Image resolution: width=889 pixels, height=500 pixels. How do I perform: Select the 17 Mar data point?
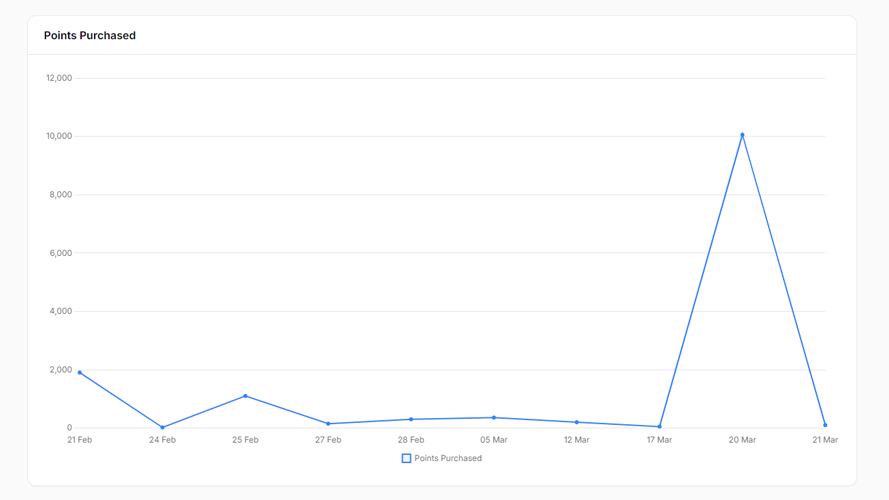659,426
